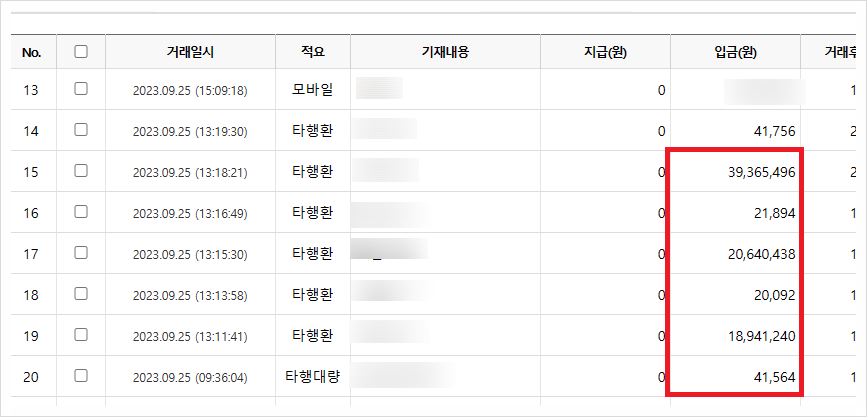
Task: Check the checkbox for row 13
Action: 81,89
